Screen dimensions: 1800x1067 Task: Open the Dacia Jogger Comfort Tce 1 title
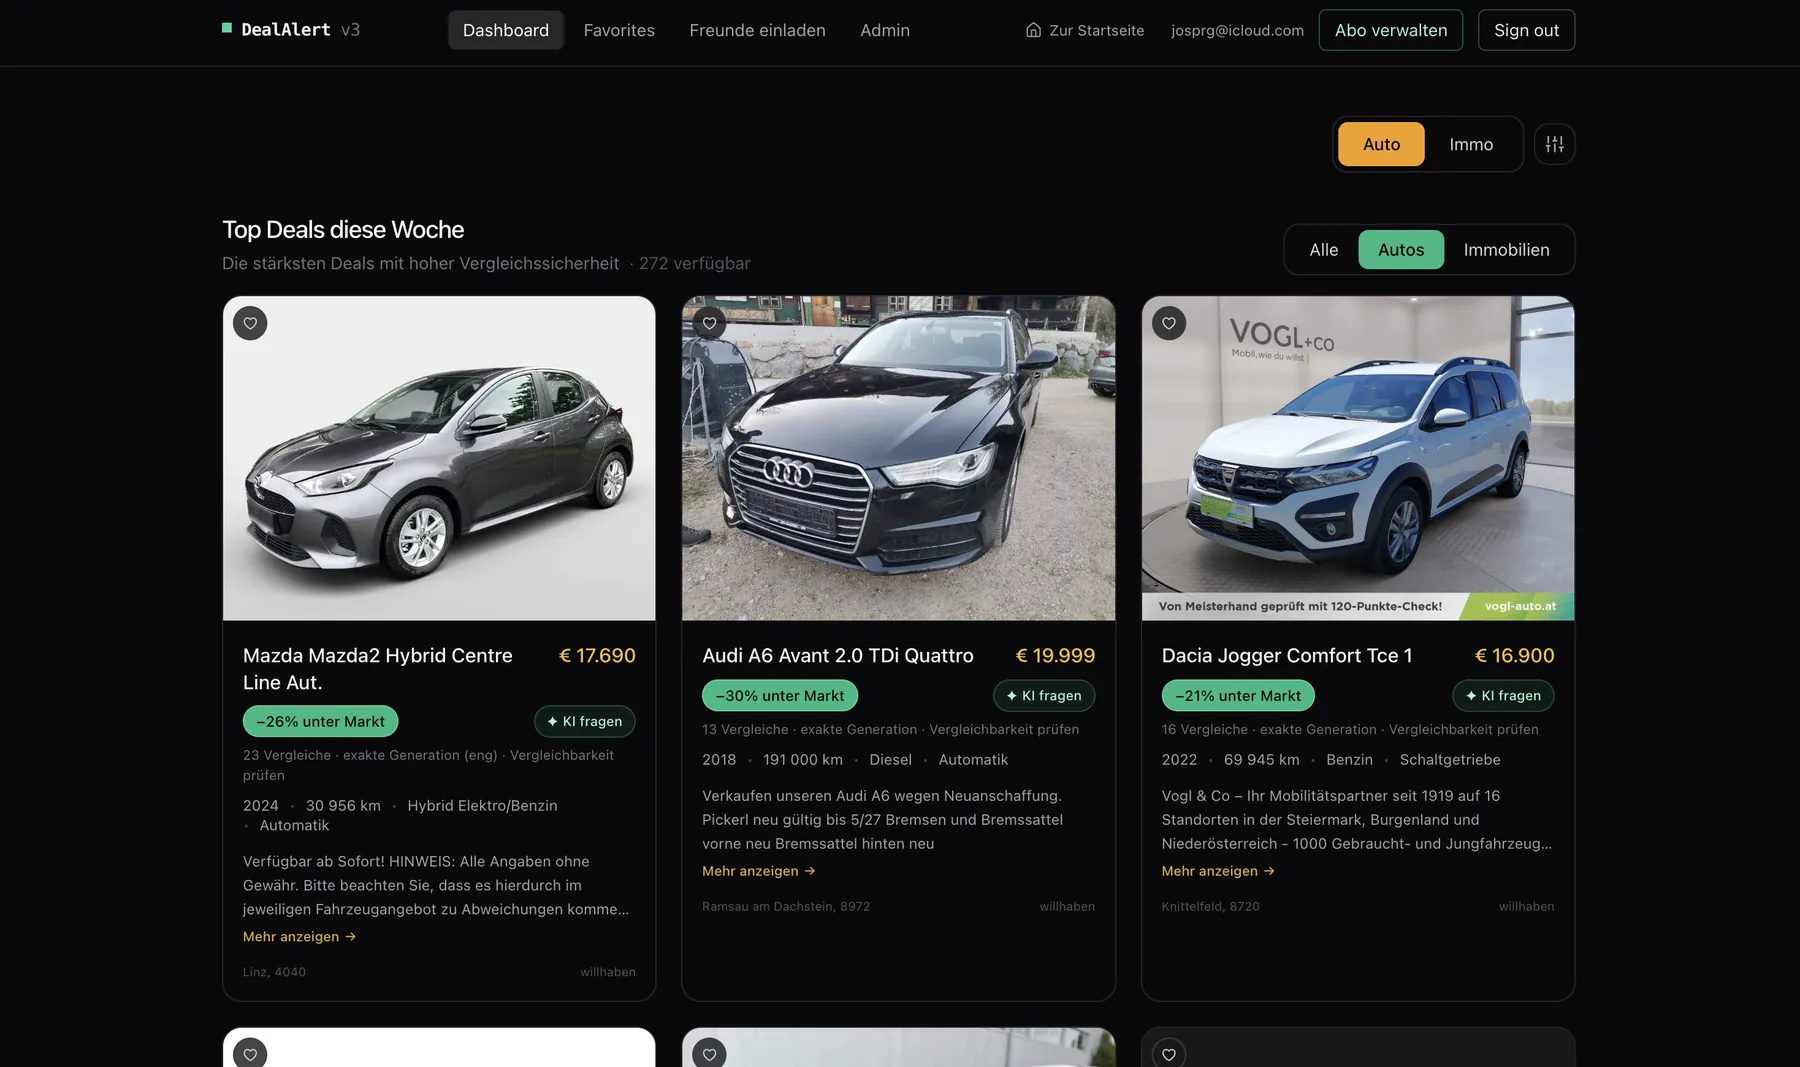pos(1287,656)
